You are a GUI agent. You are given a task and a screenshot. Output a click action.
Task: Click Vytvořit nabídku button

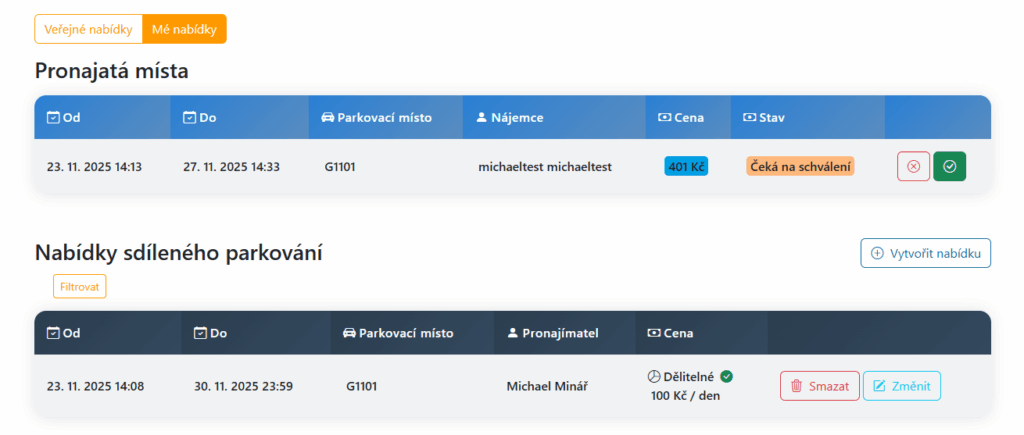[925, 253]
